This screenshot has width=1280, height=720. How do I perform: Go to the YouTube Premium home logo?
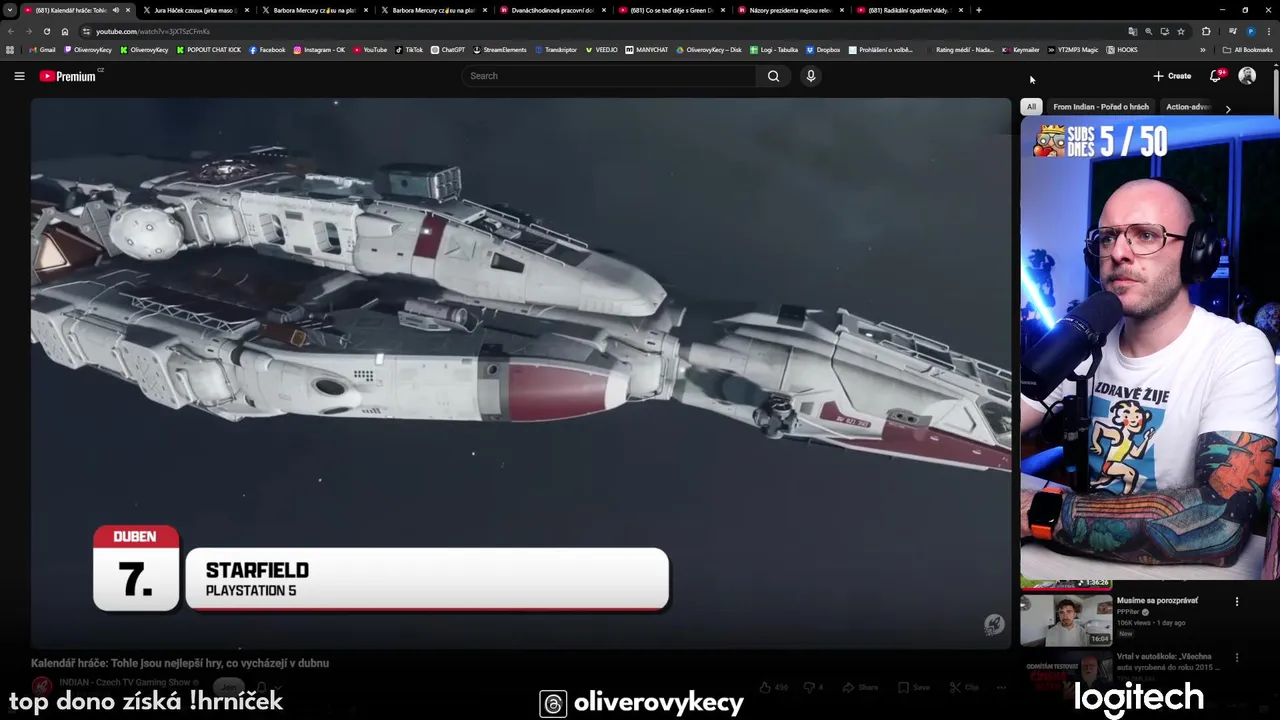[x=68, y=76]
